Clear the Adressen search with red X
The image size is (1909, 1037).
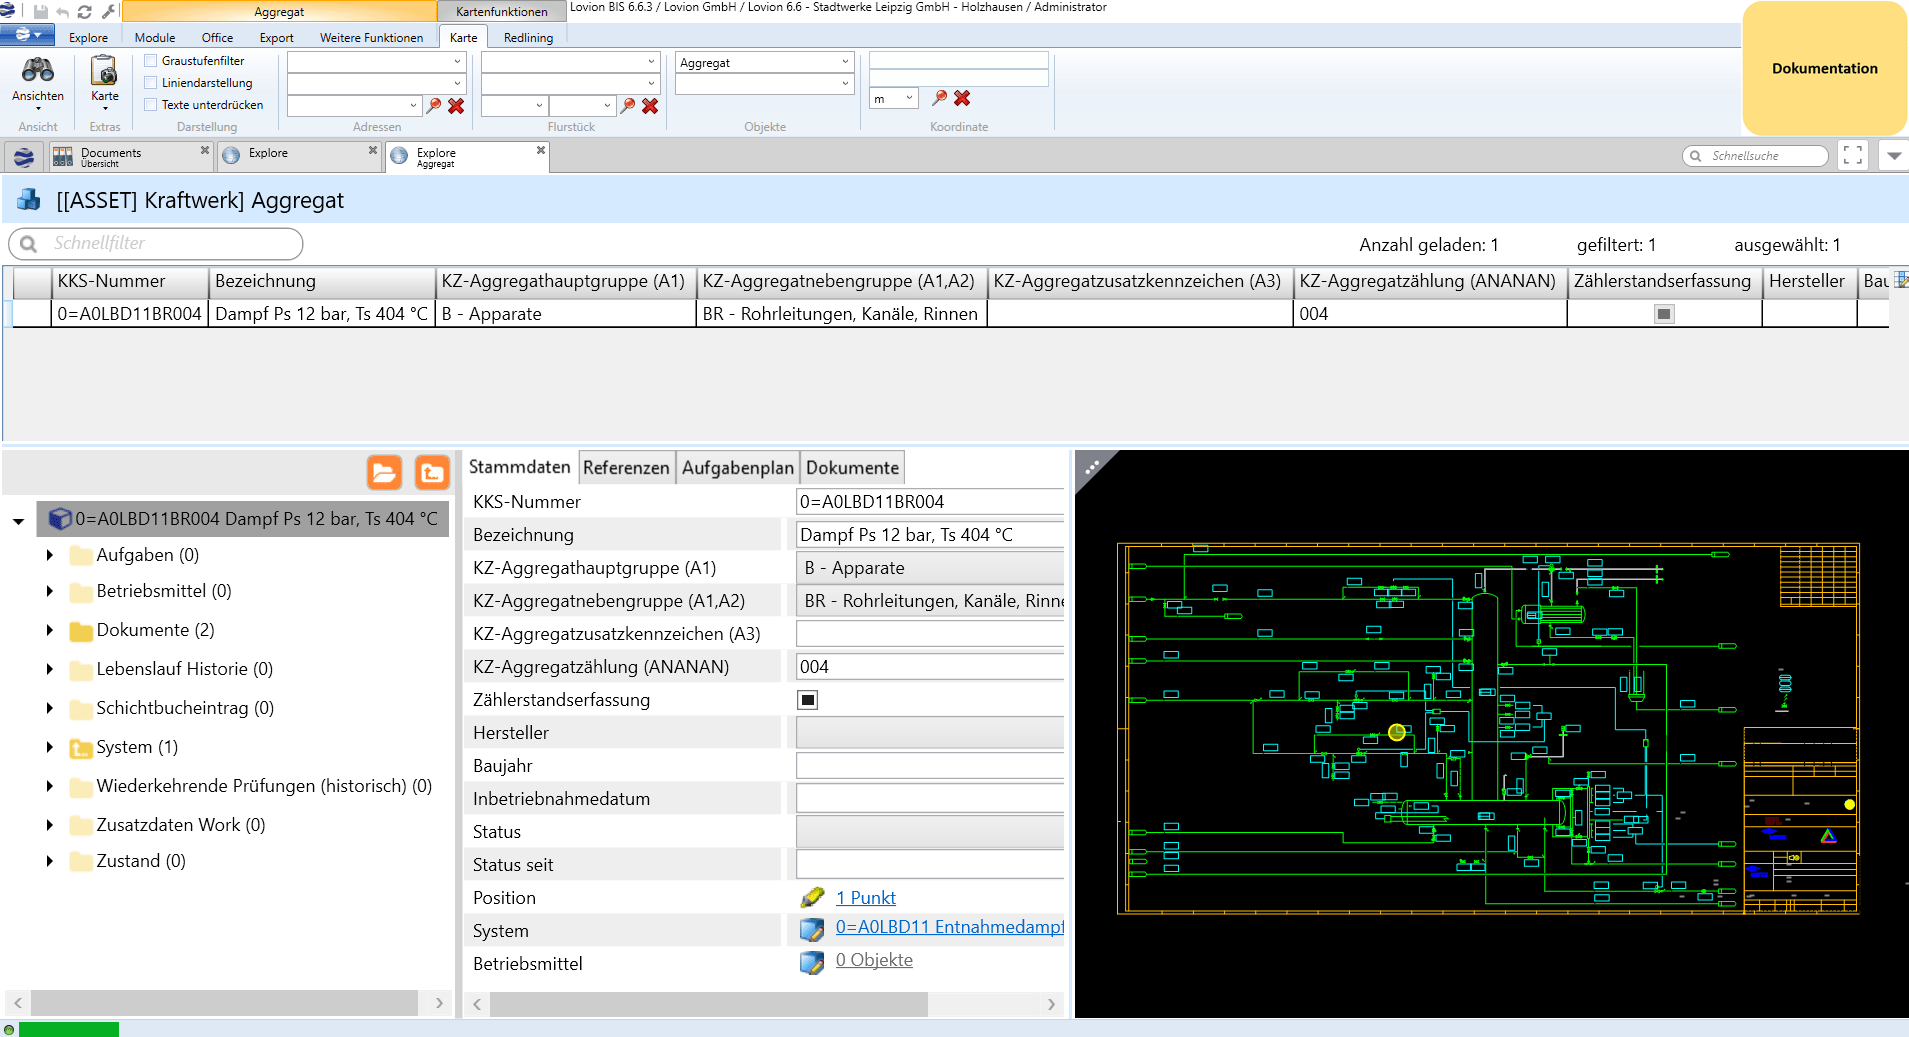click(x=456, y=106)
